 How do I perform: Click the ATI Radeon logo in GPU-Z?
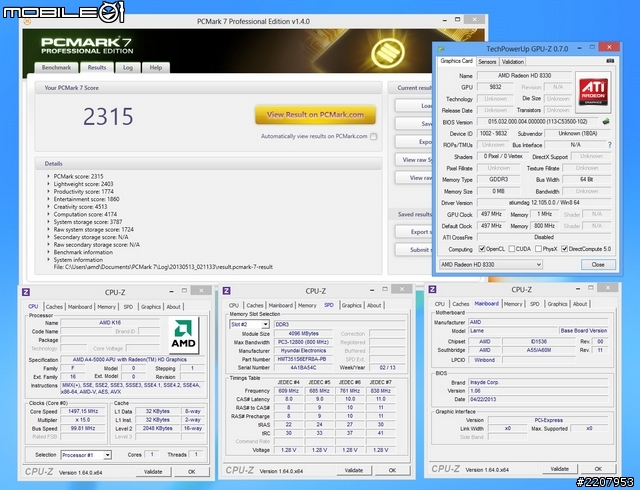(593, 92)
